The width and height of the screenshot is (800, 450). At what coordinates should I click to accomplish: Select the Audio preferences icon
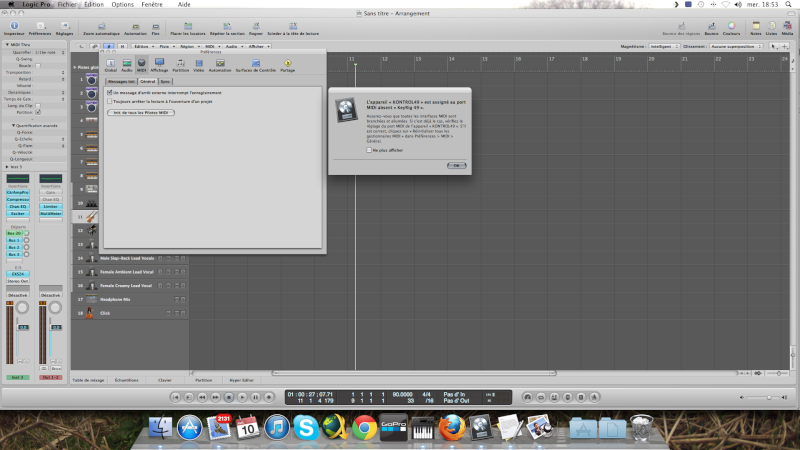coord(127,64)
